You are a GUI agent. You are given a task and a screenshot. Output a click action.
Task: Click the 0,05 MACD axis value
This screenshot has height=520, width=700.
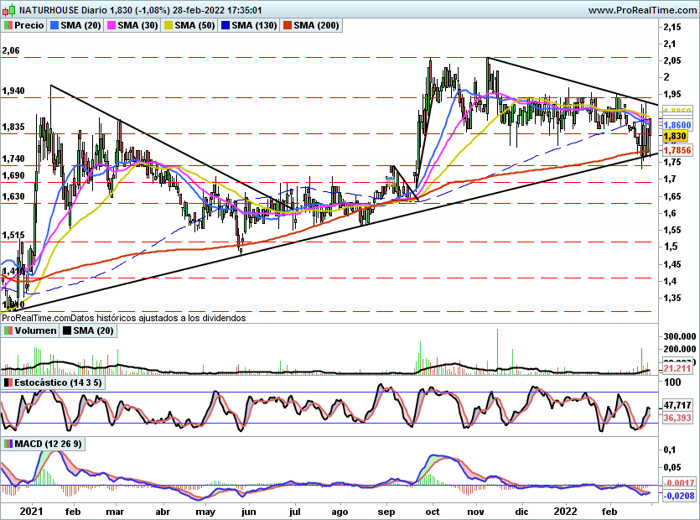672,468
